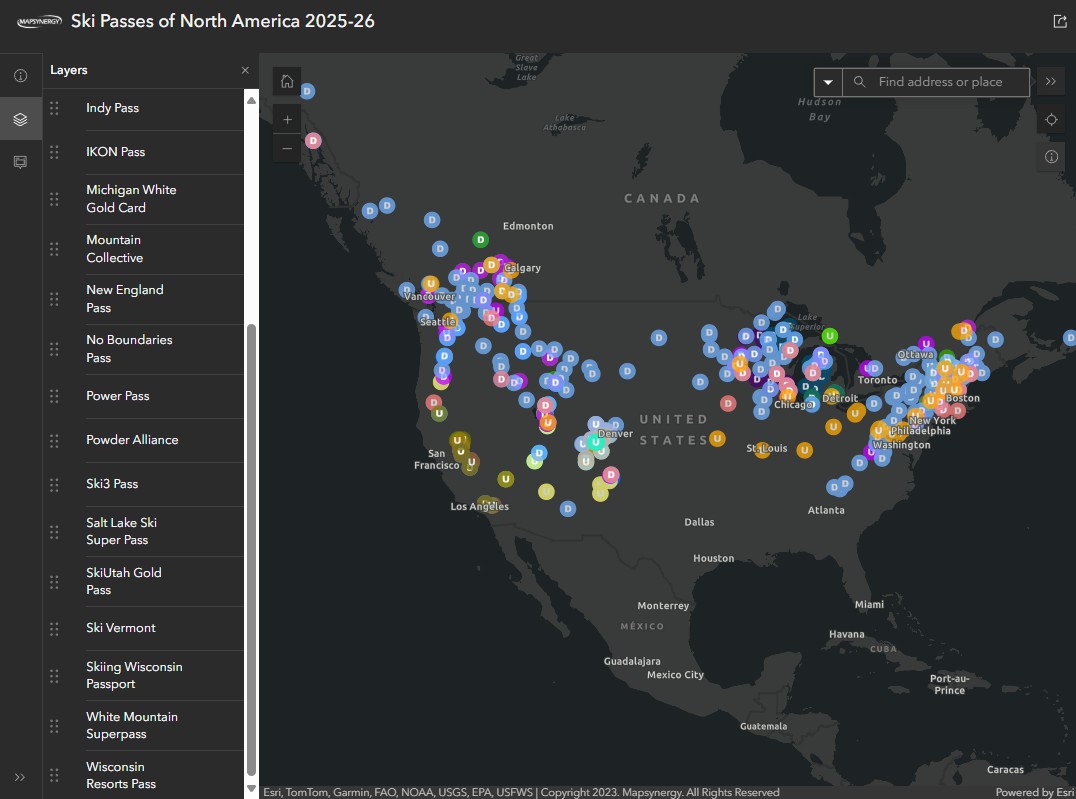Viewport: 1076px width, 799px height.
Task: Grab the Powder Alliance drag handle
Action: (54, 441)
